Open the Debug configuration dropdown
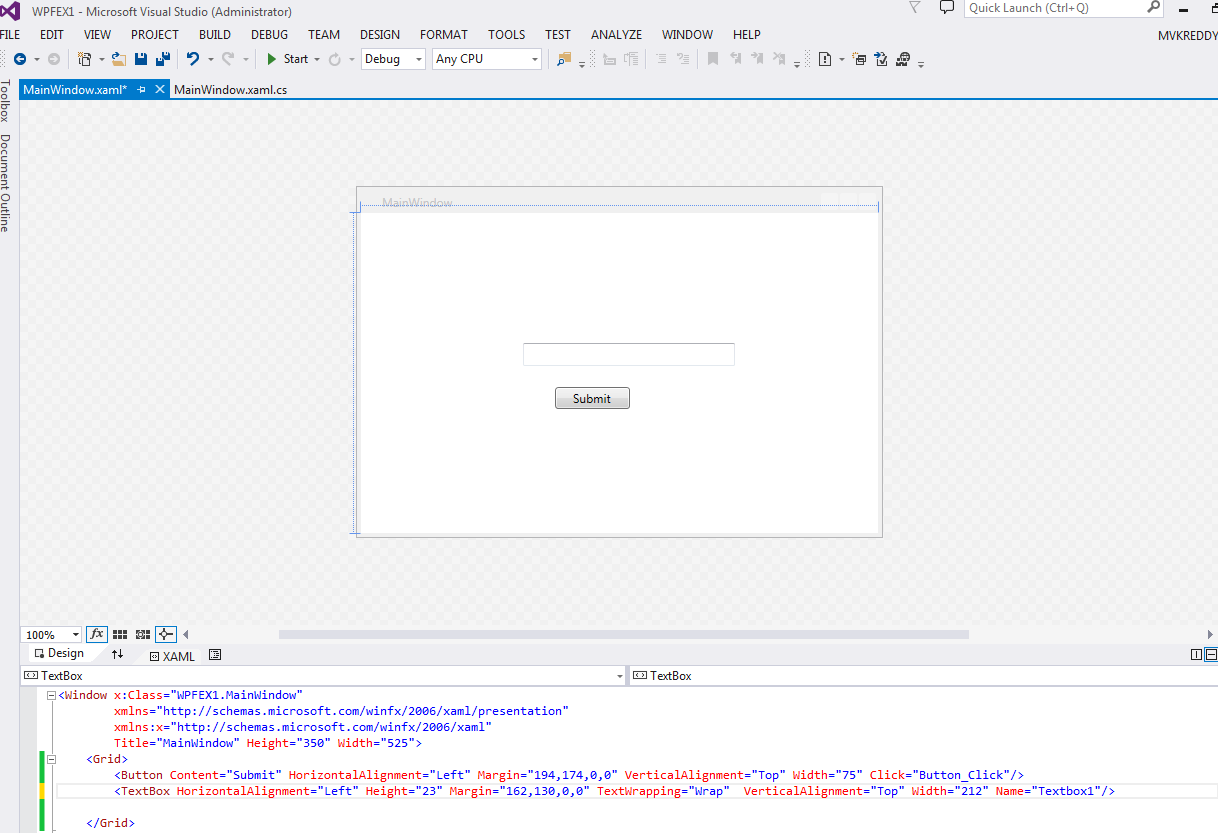 coord(417,58)
